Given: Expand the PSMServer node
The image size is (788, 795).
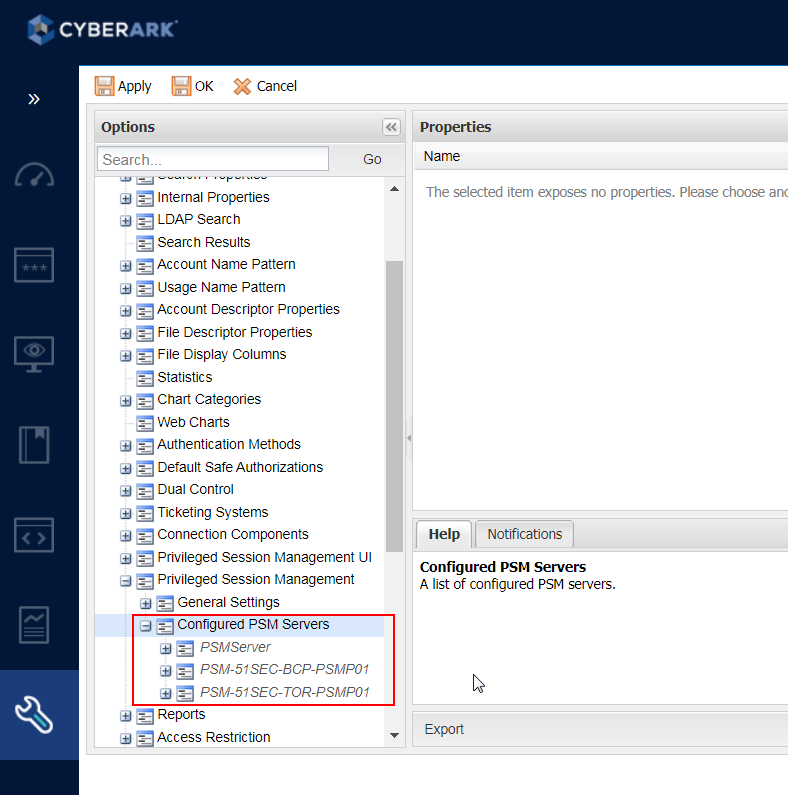Looking at the screenshot, I should (165, 648).
